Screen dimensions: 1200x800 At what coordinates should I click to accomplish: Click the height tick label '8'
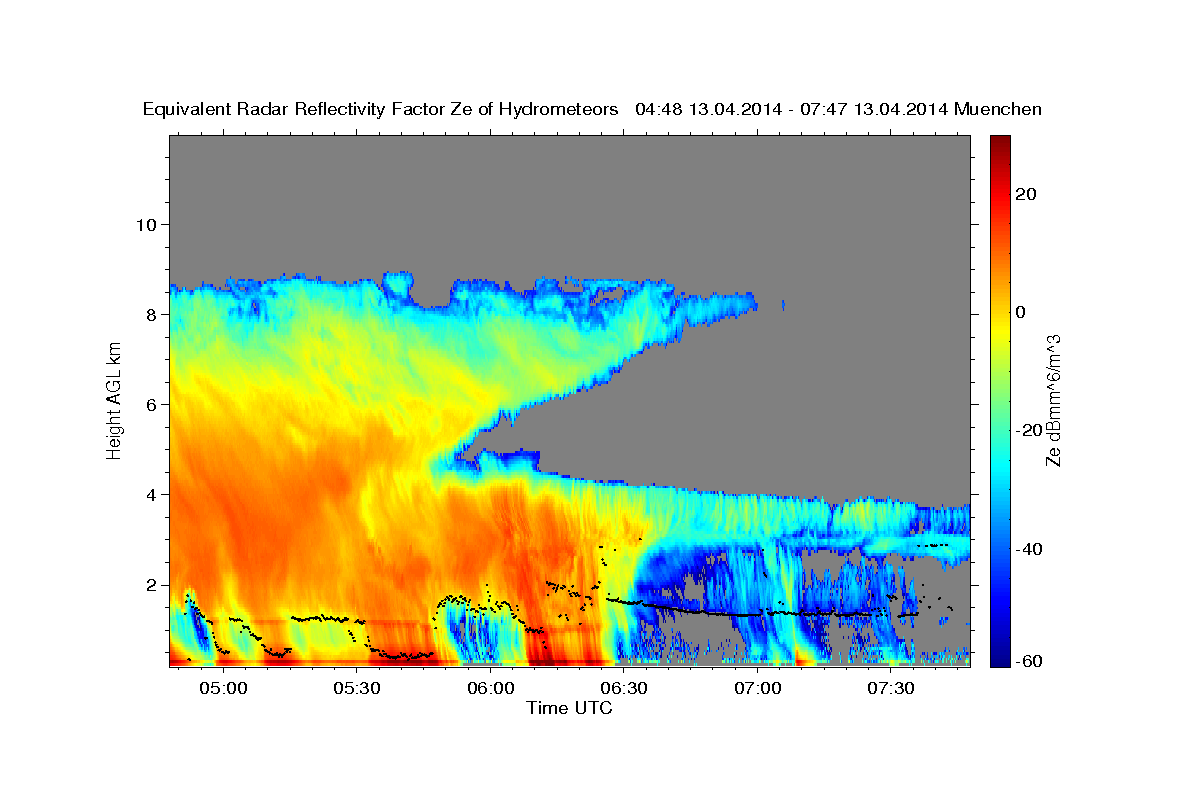[151, 314]
